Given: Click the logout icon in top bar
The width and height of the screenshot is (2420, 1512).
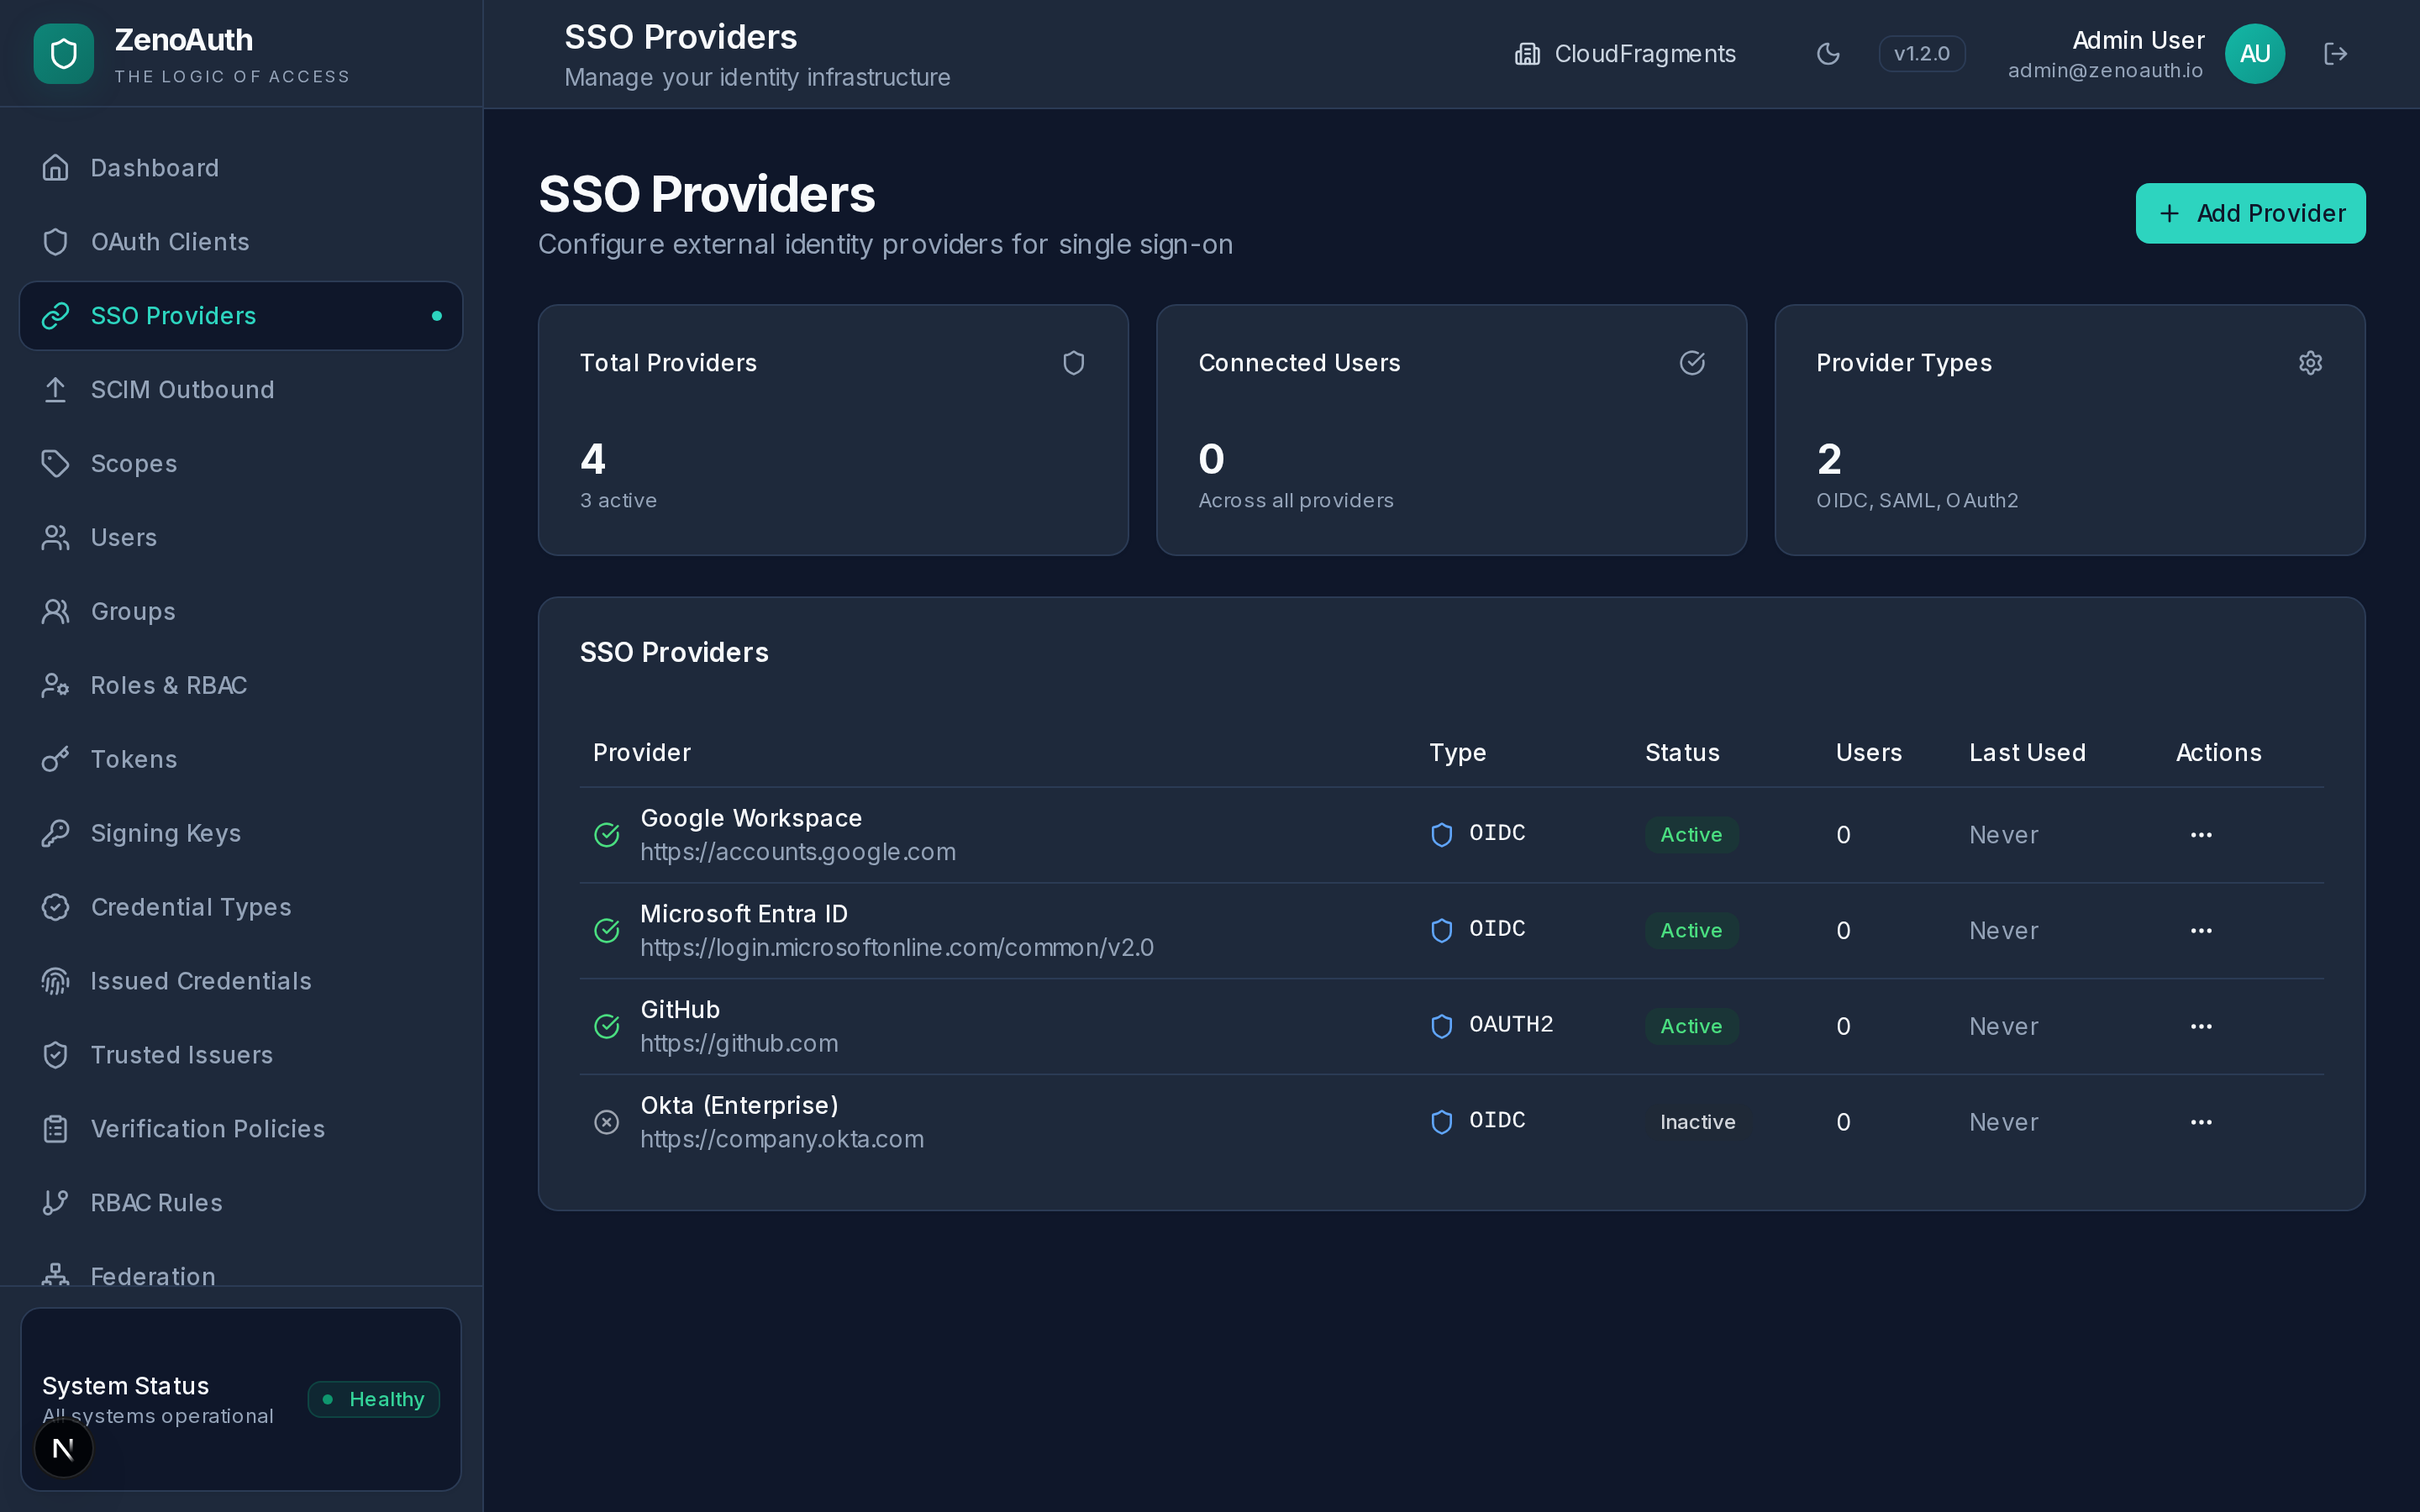Looking at the screenshot, I should coord(2336,53).
